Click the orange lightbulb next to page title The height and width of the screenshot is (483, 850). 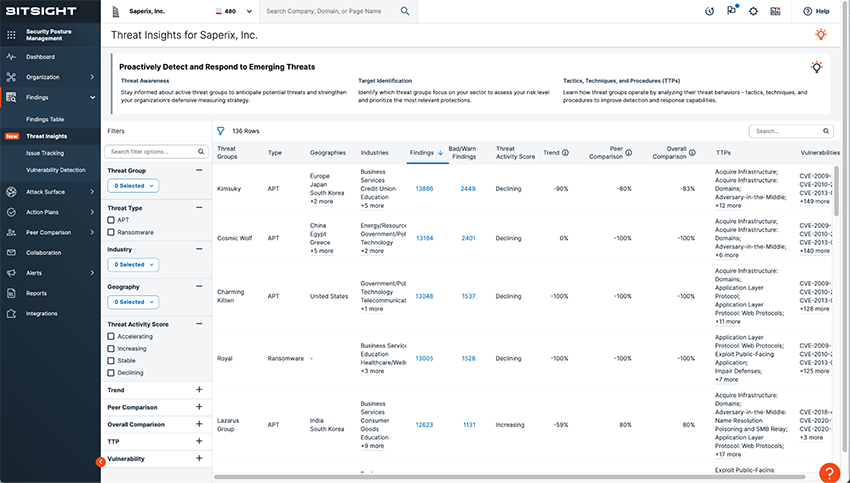821,35
